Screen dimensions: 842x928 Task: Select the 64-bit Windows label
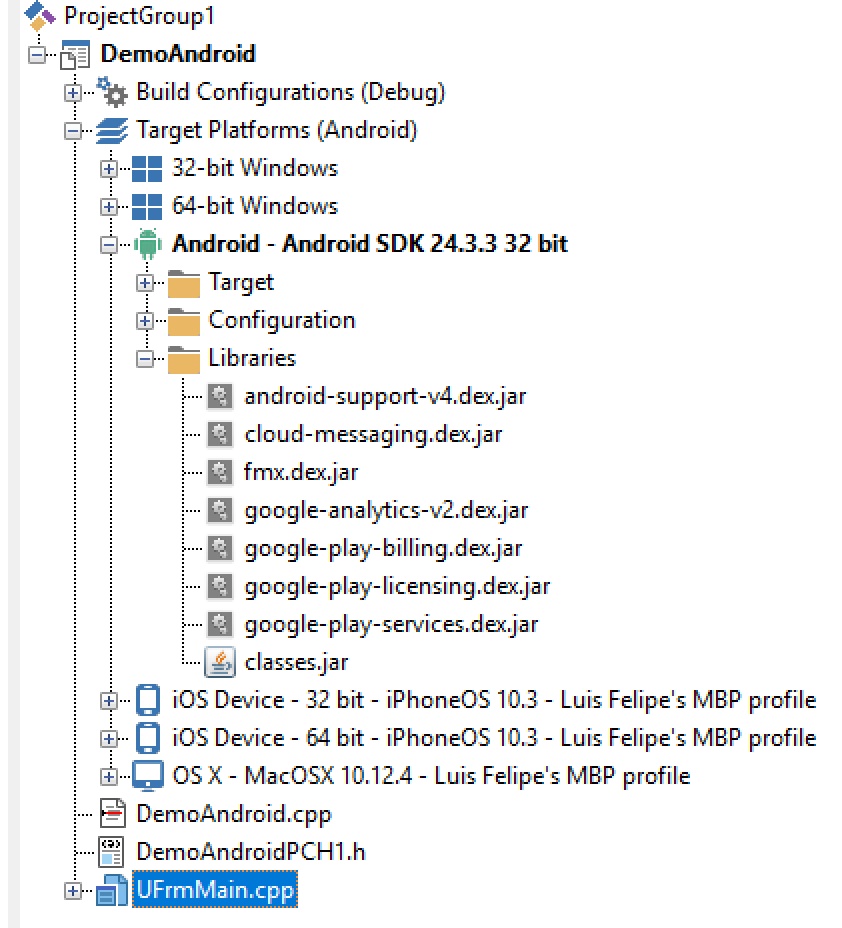pyautogui.click(x=255, y=206)
